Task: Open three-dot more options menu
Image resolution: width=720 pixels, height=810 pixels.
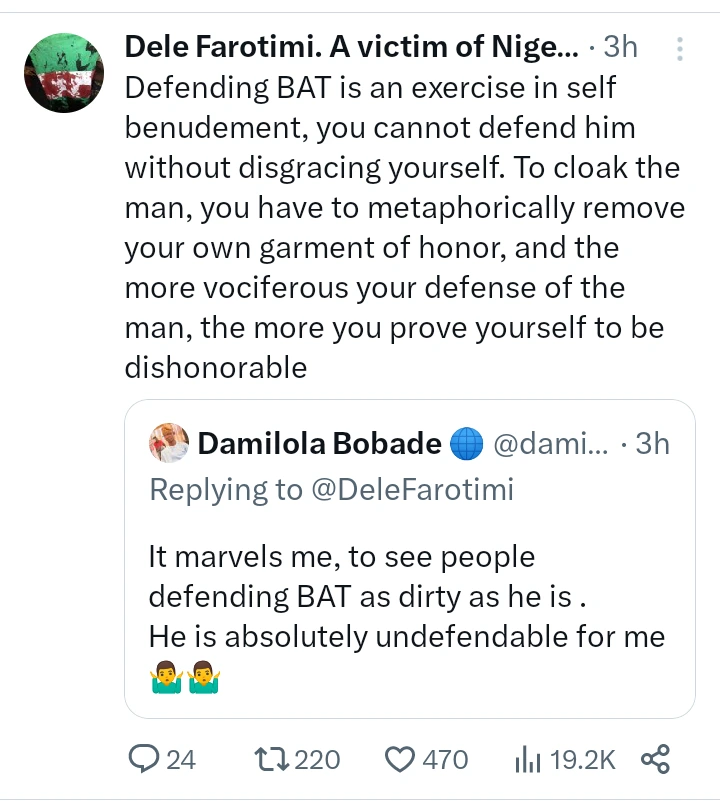Action: (x=680, y=49)
